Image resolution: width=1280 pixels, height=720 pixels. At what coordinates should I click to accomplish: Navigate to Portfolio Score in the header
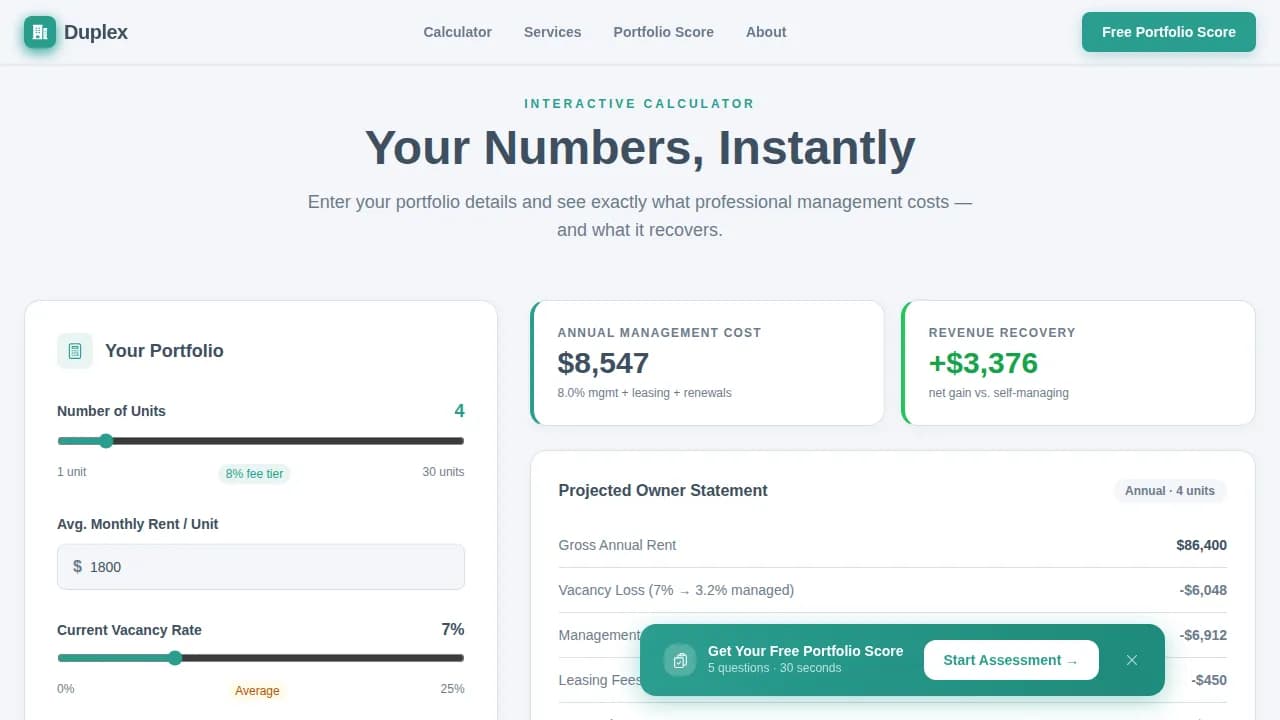tap(663, 32)
